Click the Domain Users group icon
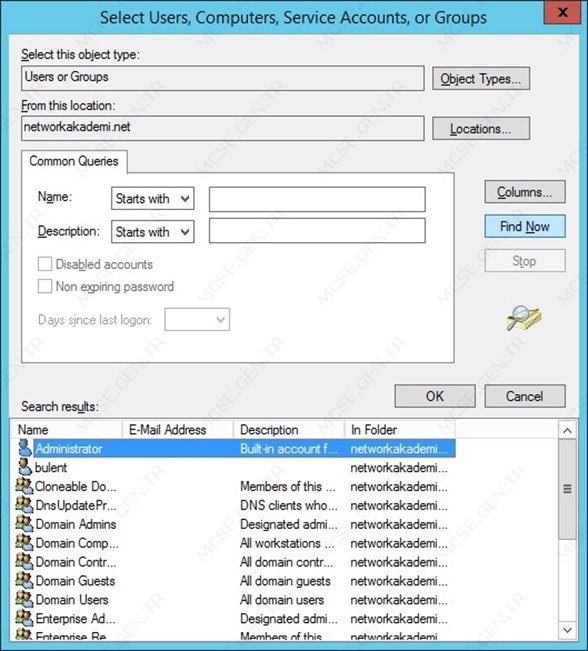588x651 pixels. (24, 600)
